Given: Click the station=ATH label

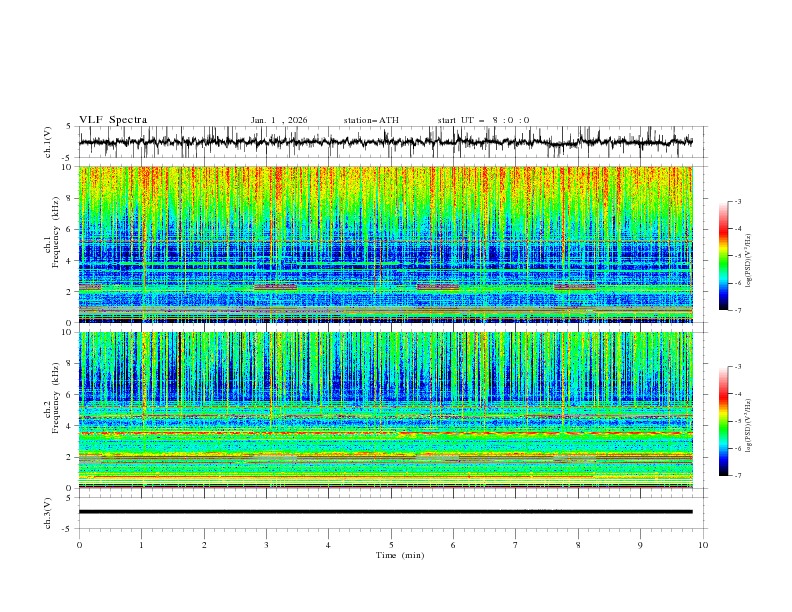Looking at the screenshot, I should pyautogui.click(x=371, y=120).
